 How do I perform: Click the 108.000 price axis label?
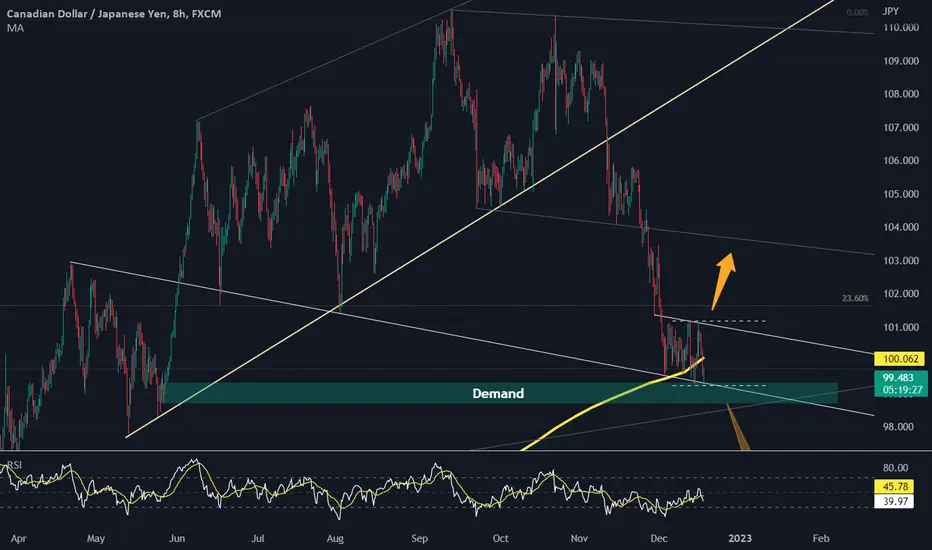(901, 94)
